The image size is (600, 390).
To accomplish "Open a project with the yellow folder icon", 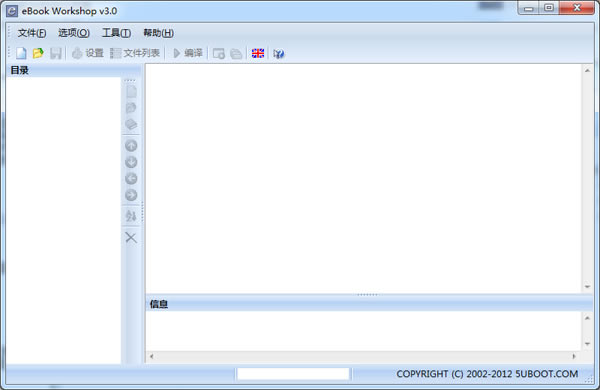I will [x=38, y=53].
